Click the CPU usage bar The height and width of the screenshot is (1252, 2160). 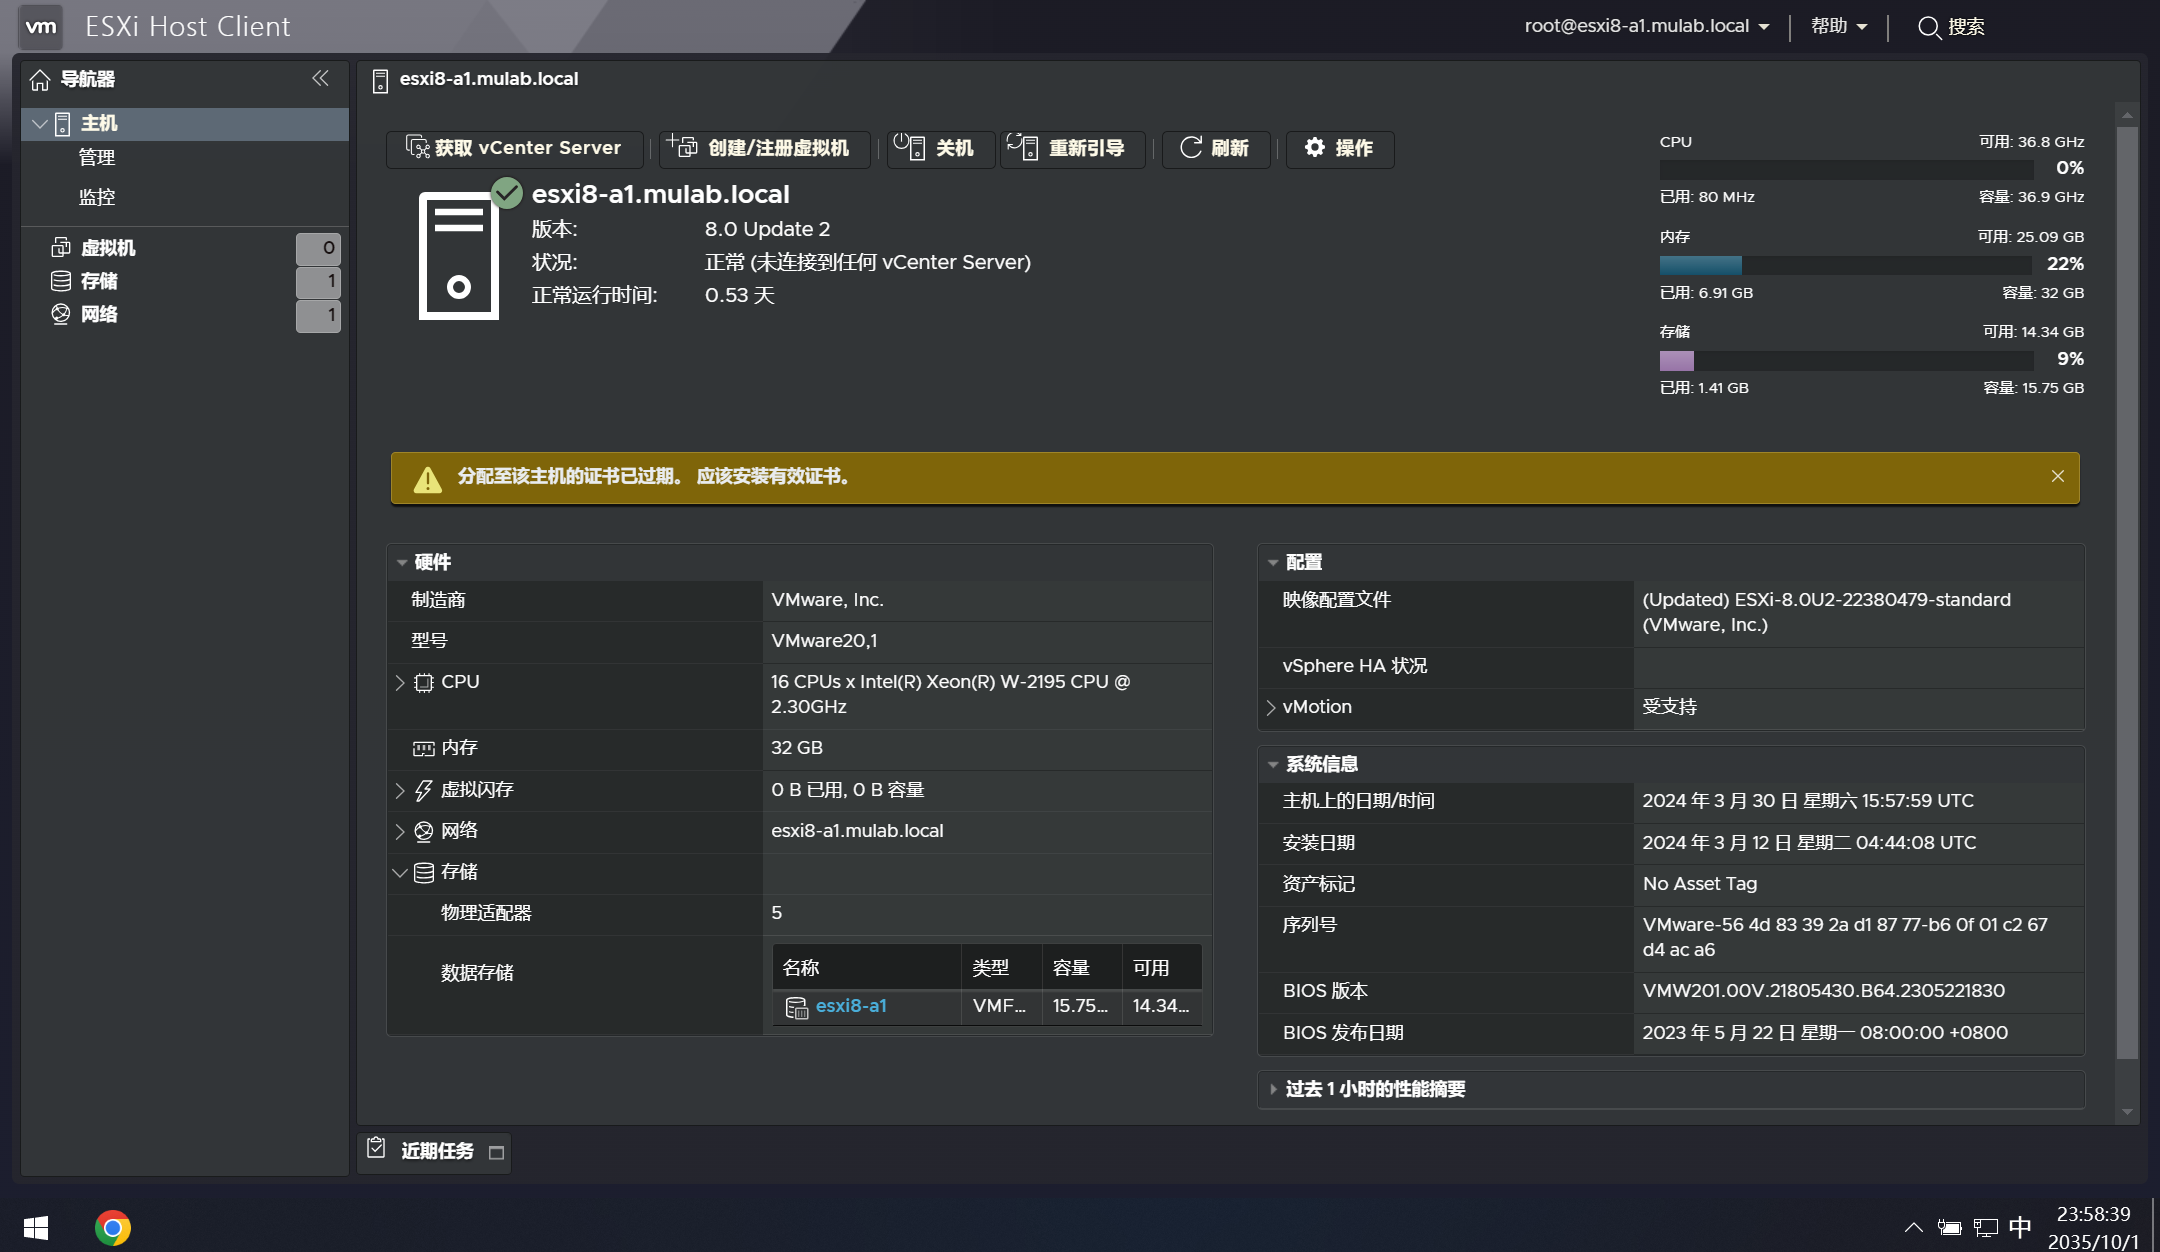(x=1845, y=170)
